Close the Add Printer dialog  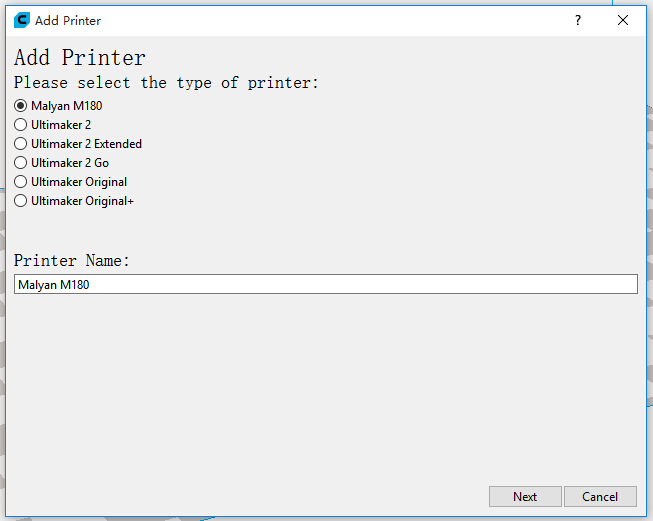(623, 20)
